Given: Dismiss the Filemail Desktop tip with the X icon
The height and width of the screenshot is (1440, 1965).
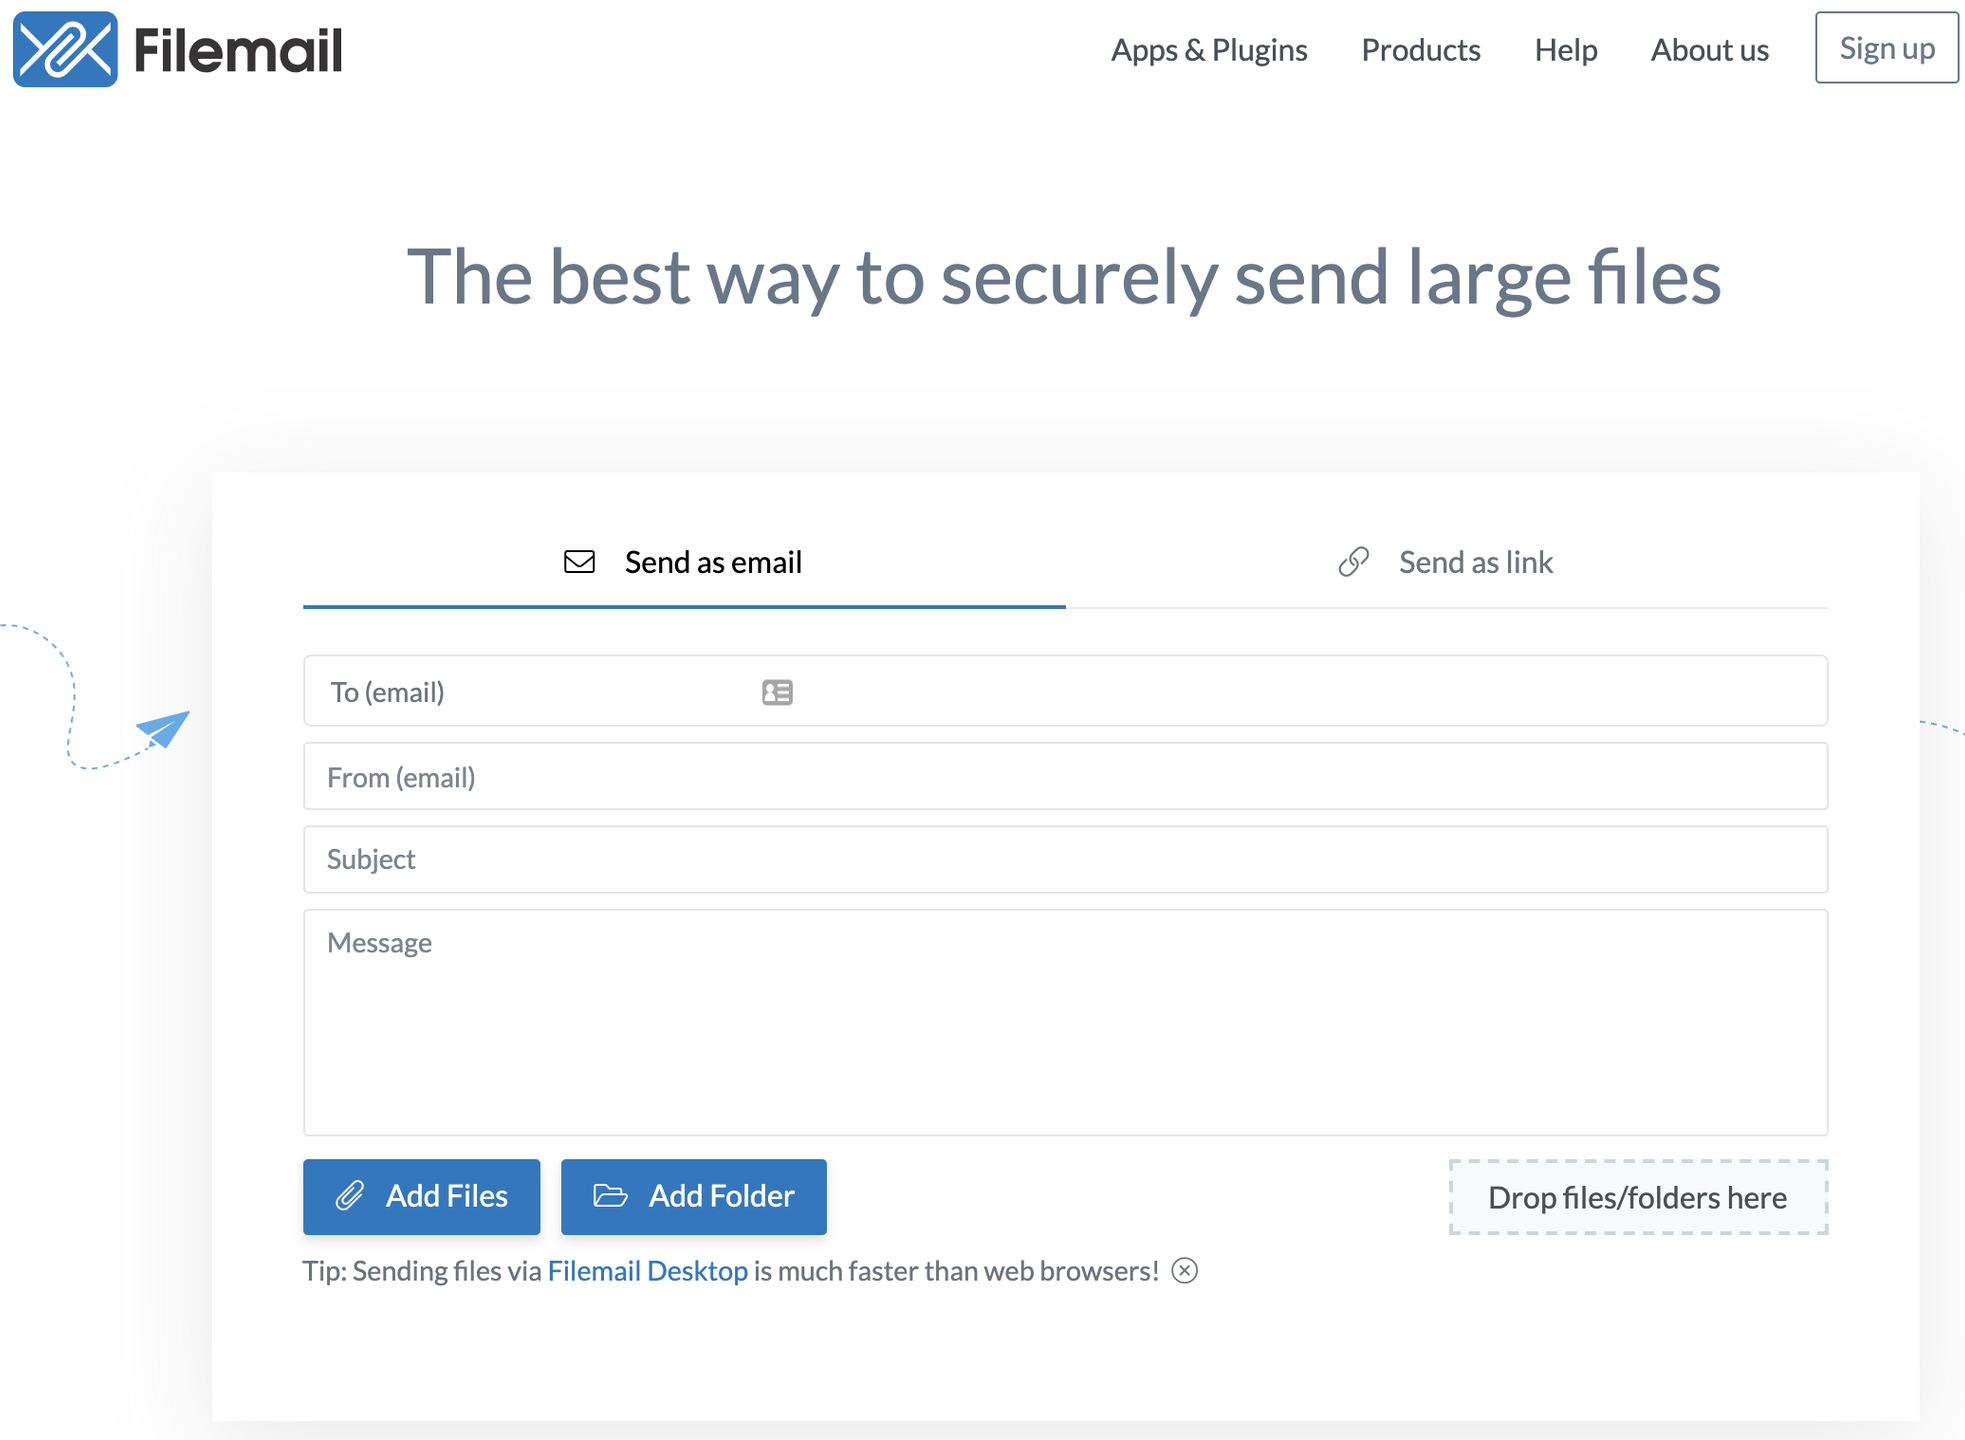Looking at the screenshot, I should coord(1185,1271).
